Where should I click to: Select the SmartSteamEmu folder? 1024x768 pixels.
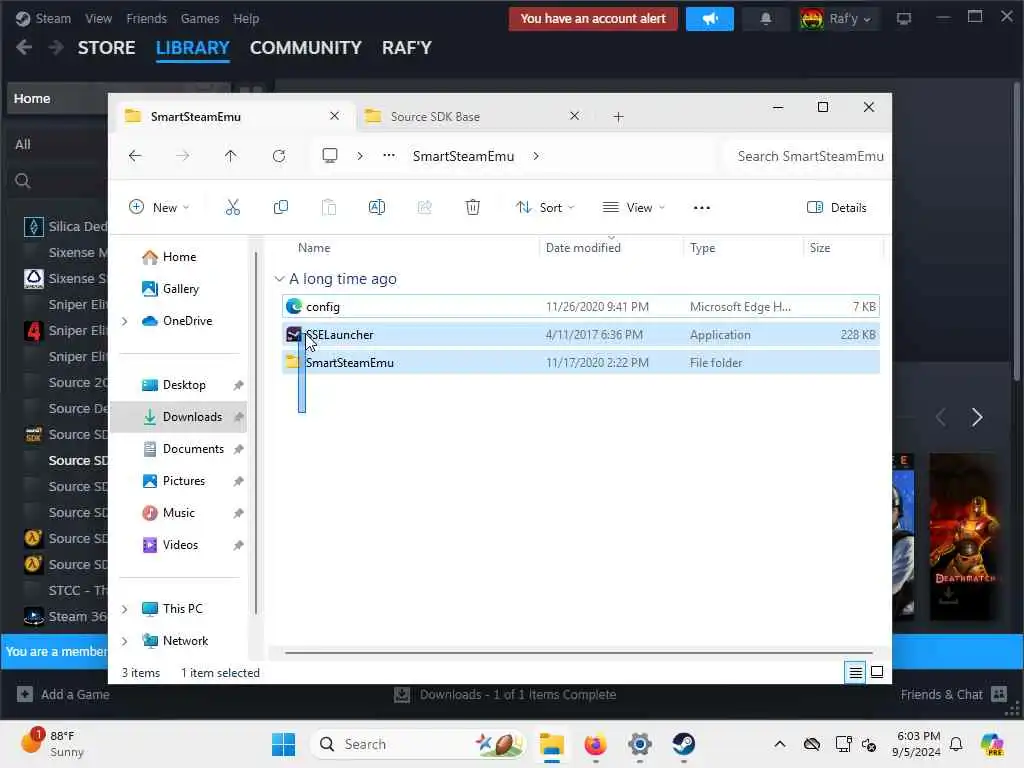pyautogui.click(x=581, y=362)
